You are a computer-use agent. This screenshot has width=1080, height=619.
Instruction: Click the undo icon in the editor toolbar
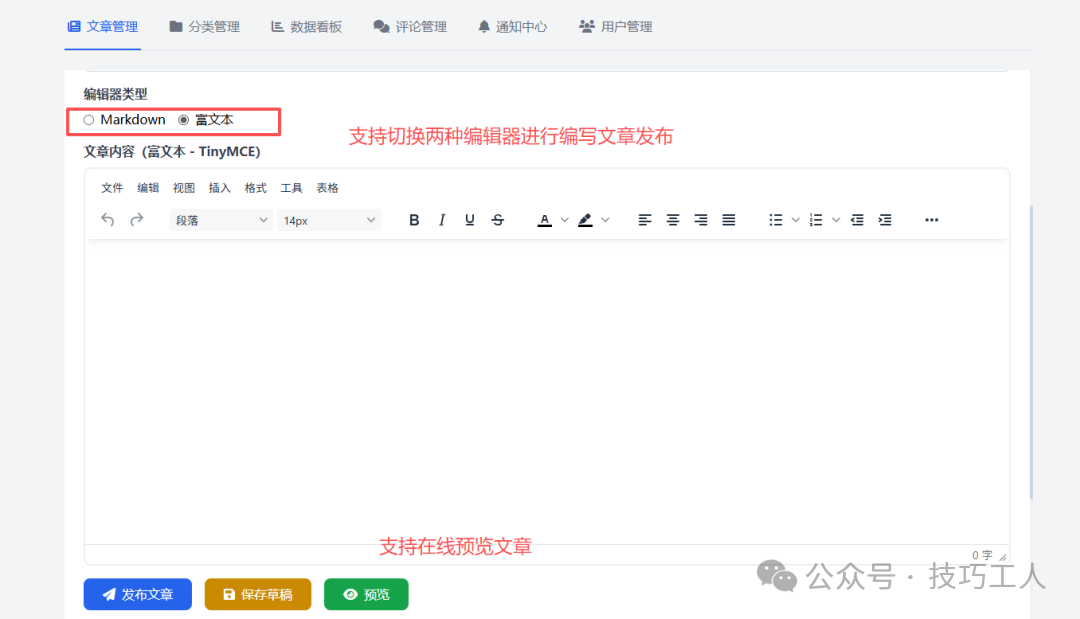coord(107,219)
